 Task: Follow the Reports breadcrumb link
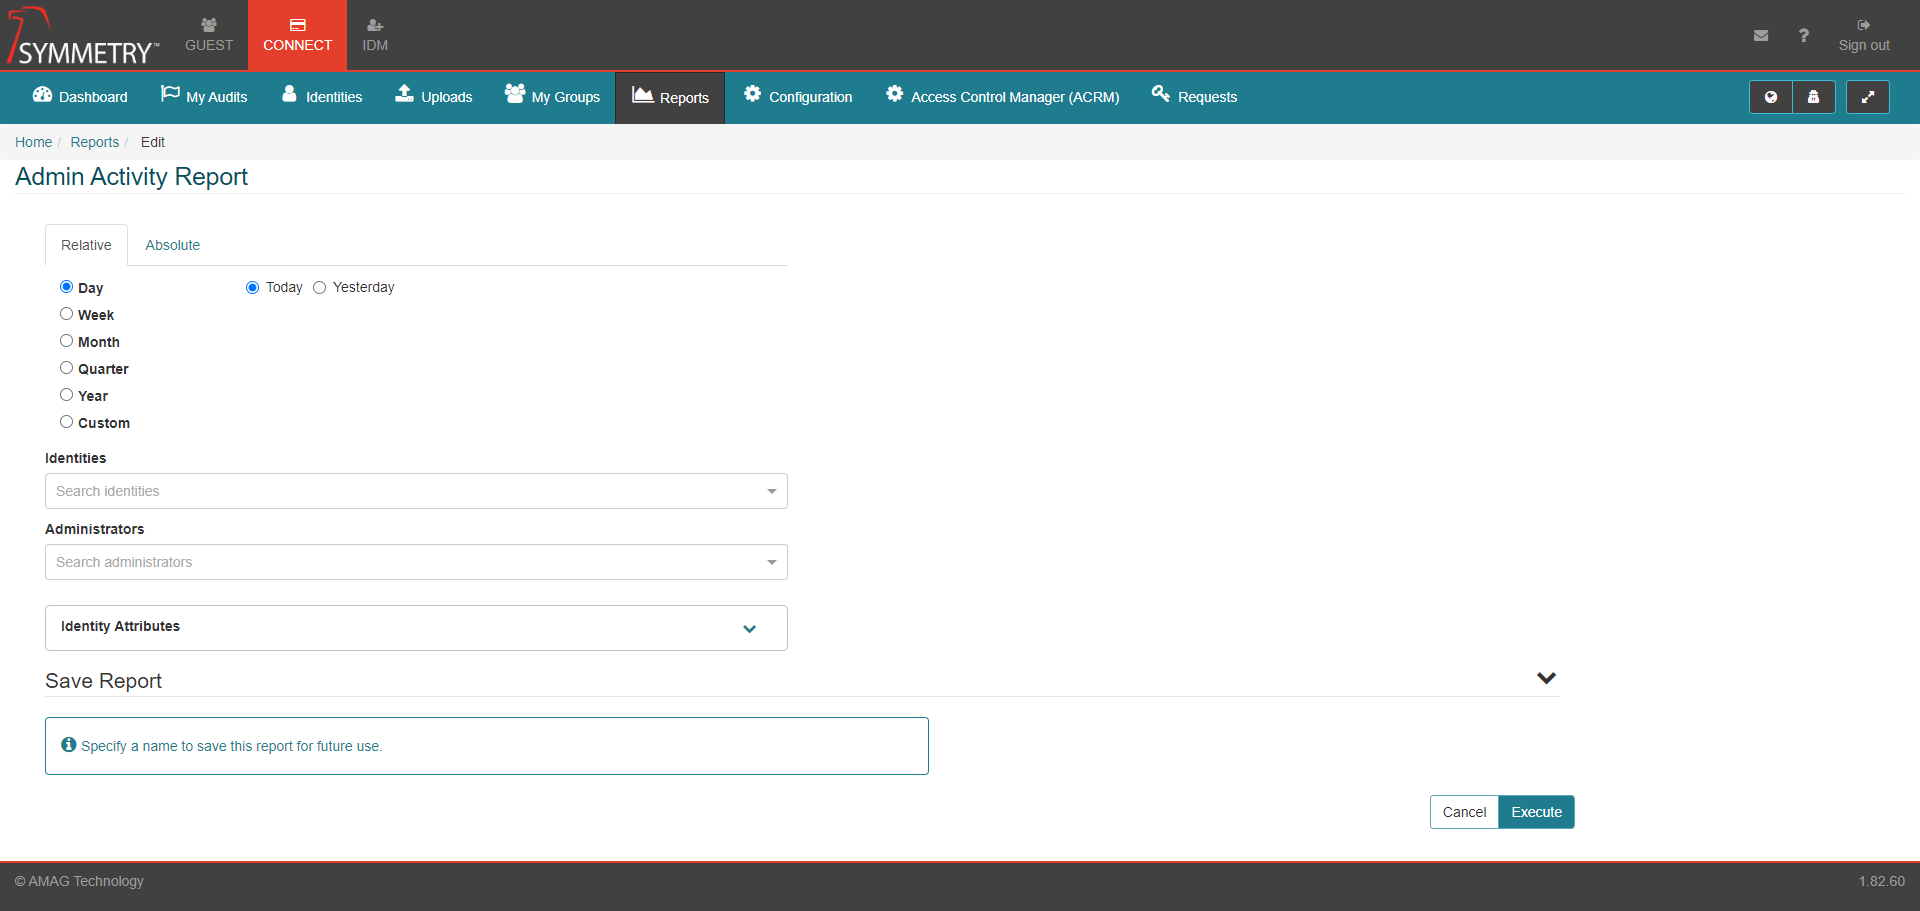point(94,142)
